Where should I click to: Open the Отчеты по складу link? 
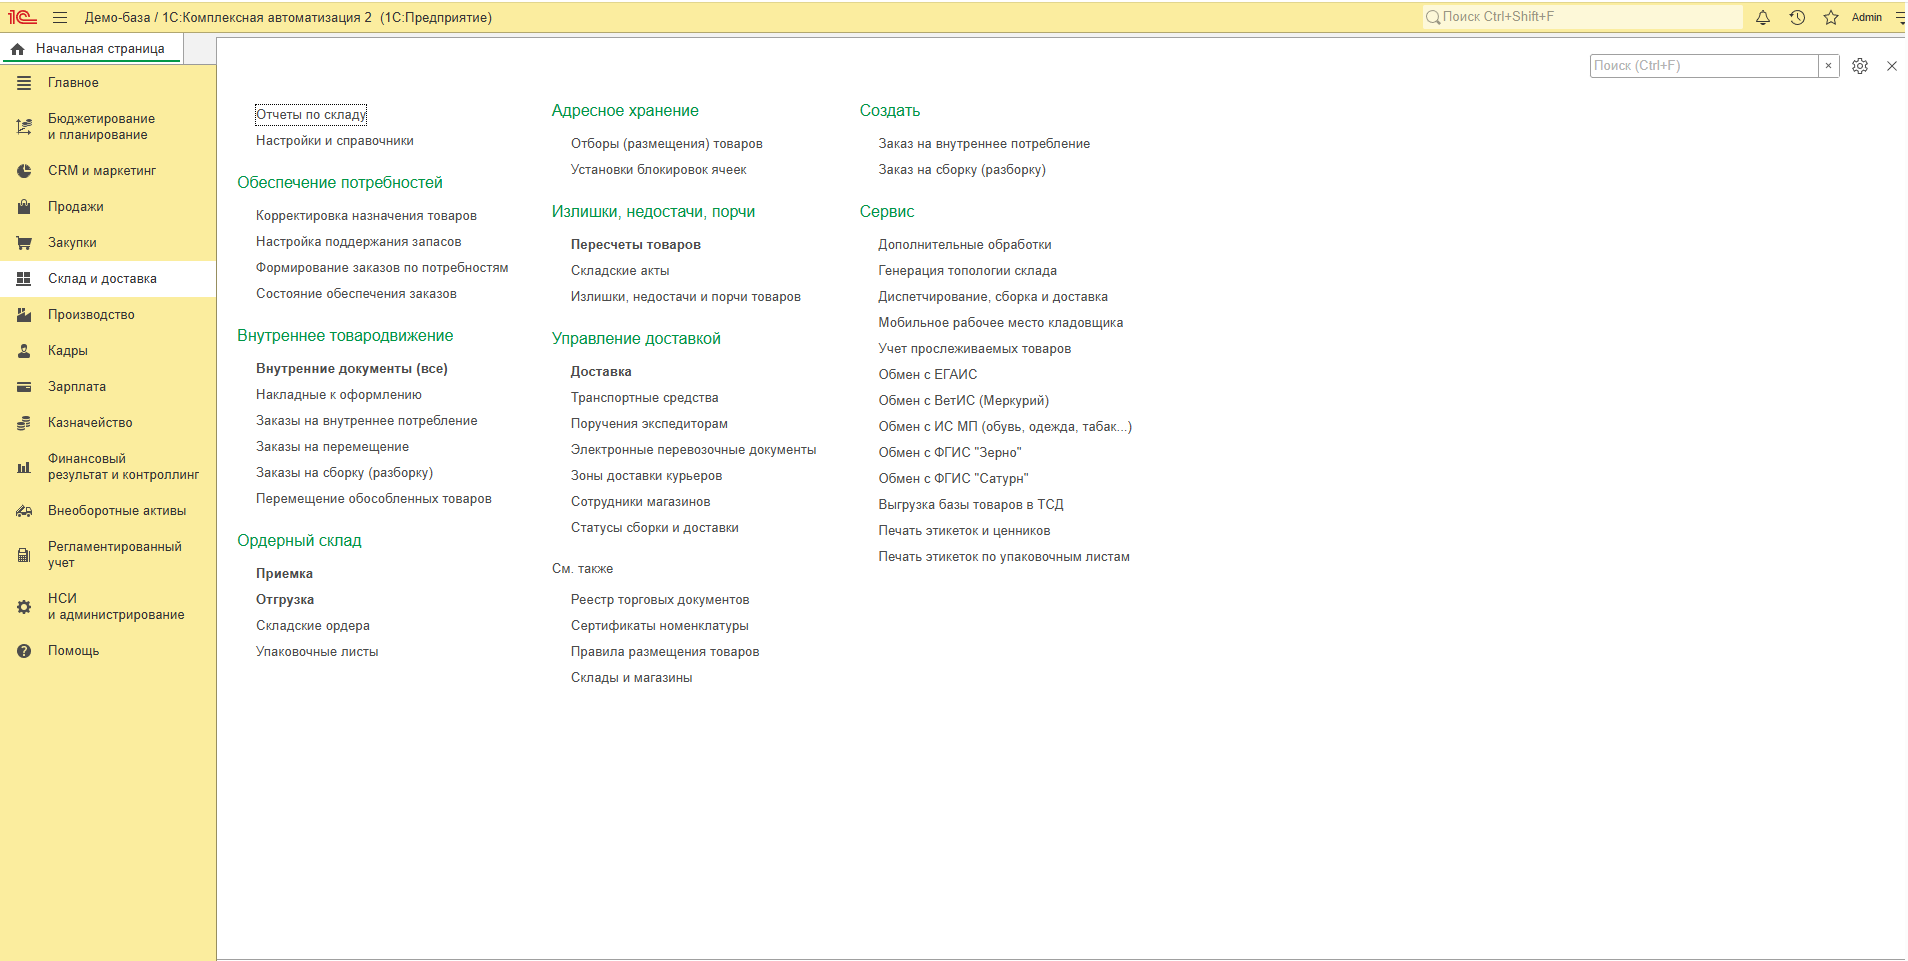pos(311,115)
